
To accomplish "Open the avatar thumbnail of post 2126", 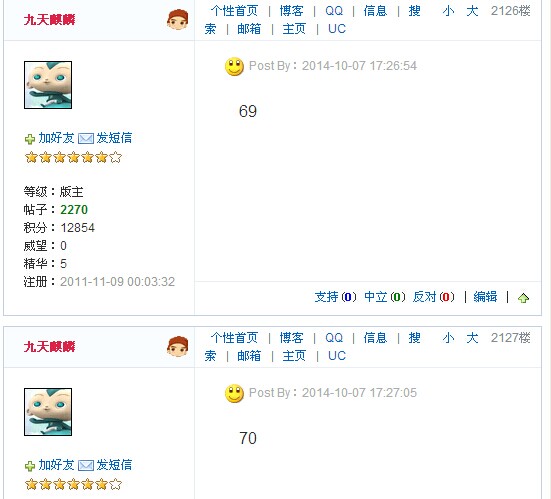I will tap(48, 85).
